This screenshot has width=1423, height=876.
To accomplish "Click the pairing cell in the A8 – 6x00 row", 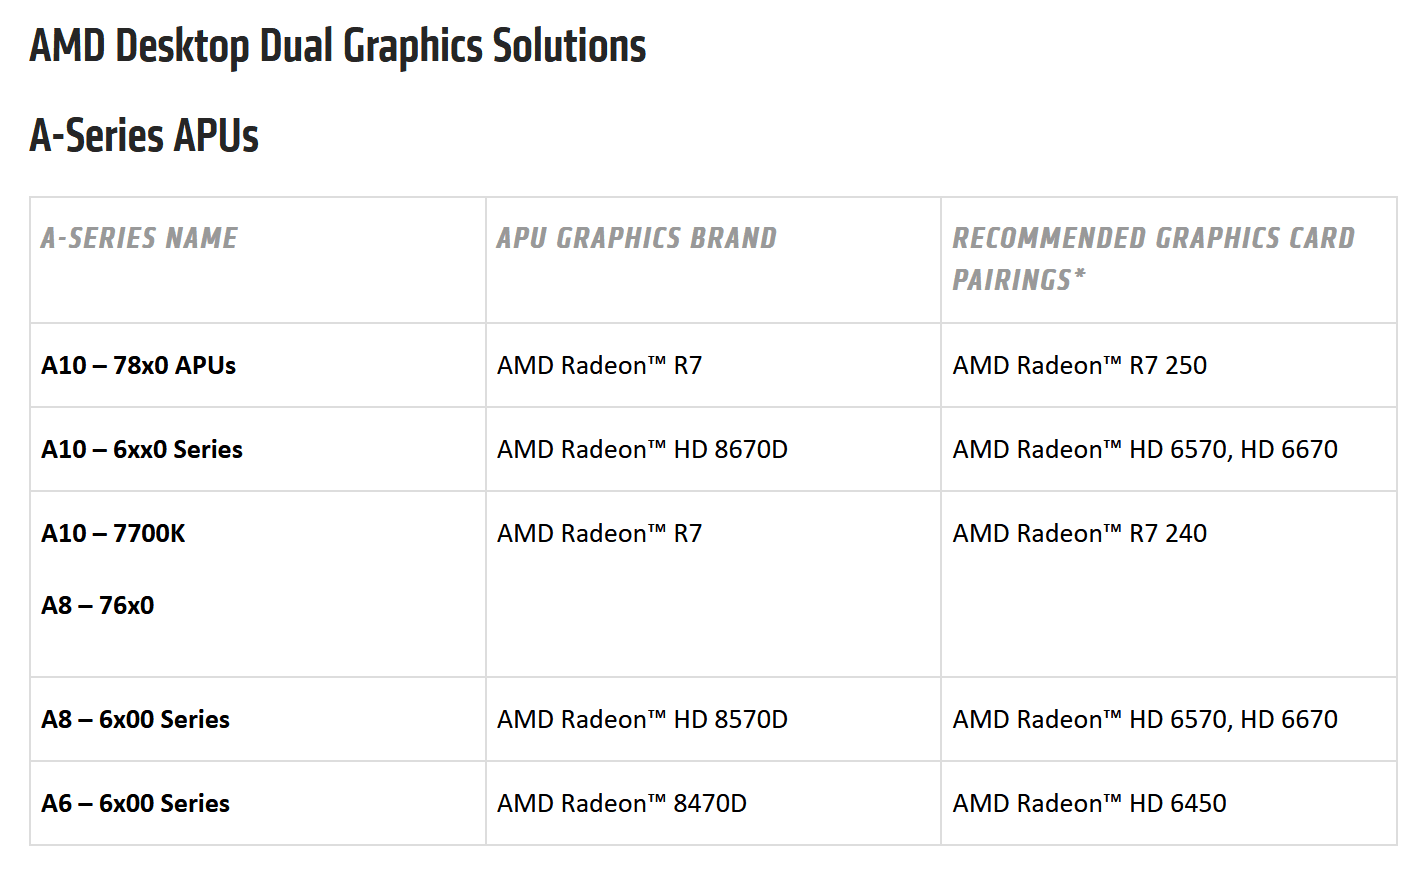I will 1145,719.
